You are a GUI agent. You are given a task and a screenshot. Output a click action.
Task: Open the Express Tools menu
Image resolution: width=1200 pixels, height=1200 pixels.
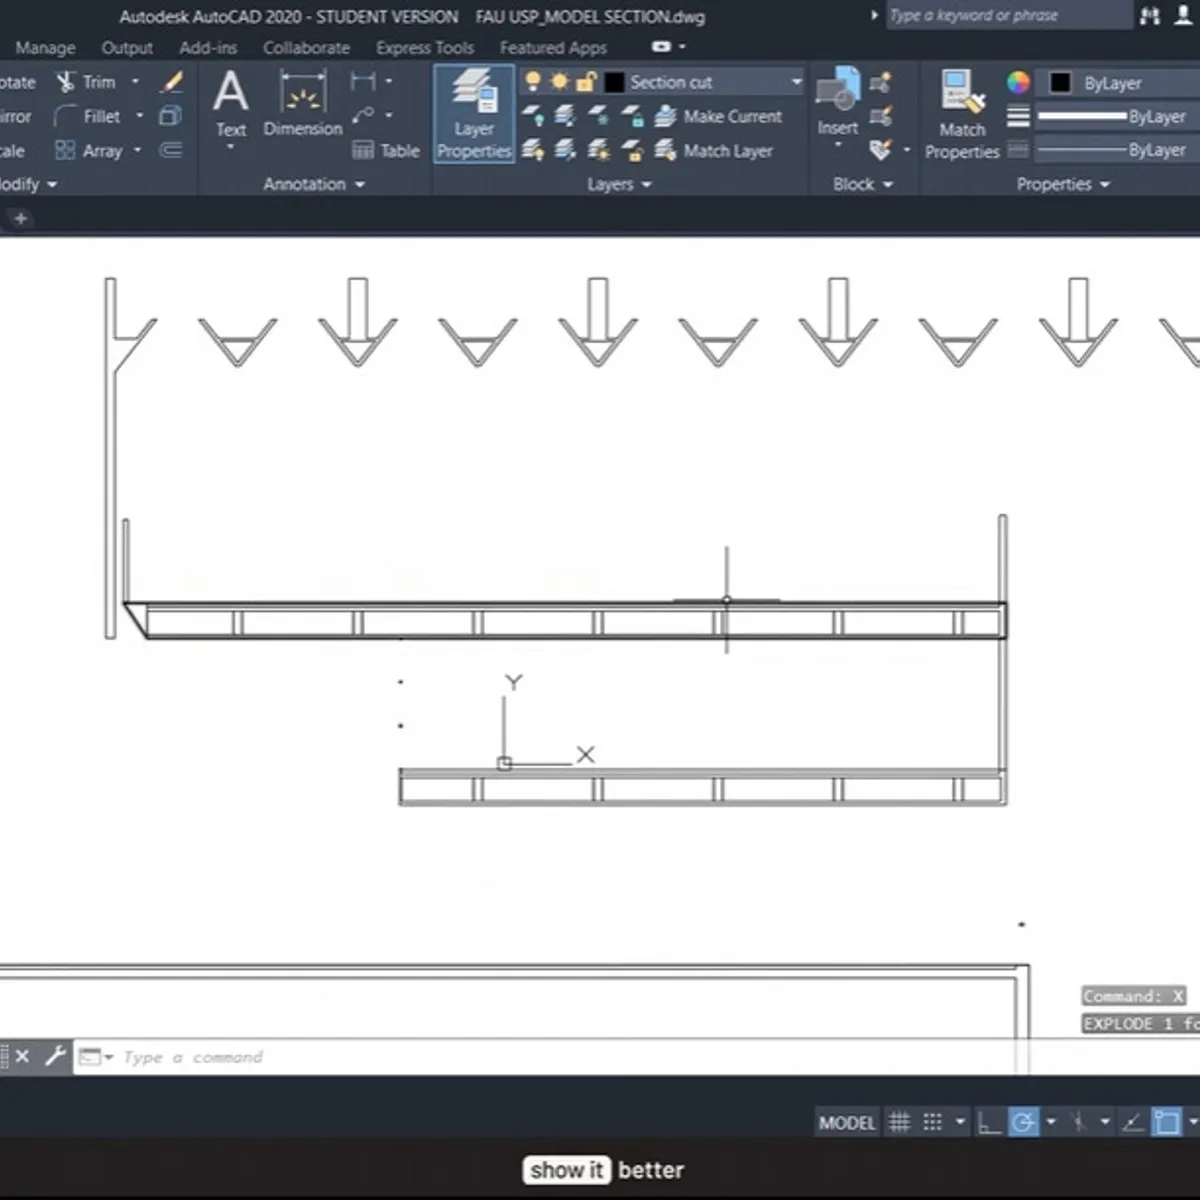425,47
